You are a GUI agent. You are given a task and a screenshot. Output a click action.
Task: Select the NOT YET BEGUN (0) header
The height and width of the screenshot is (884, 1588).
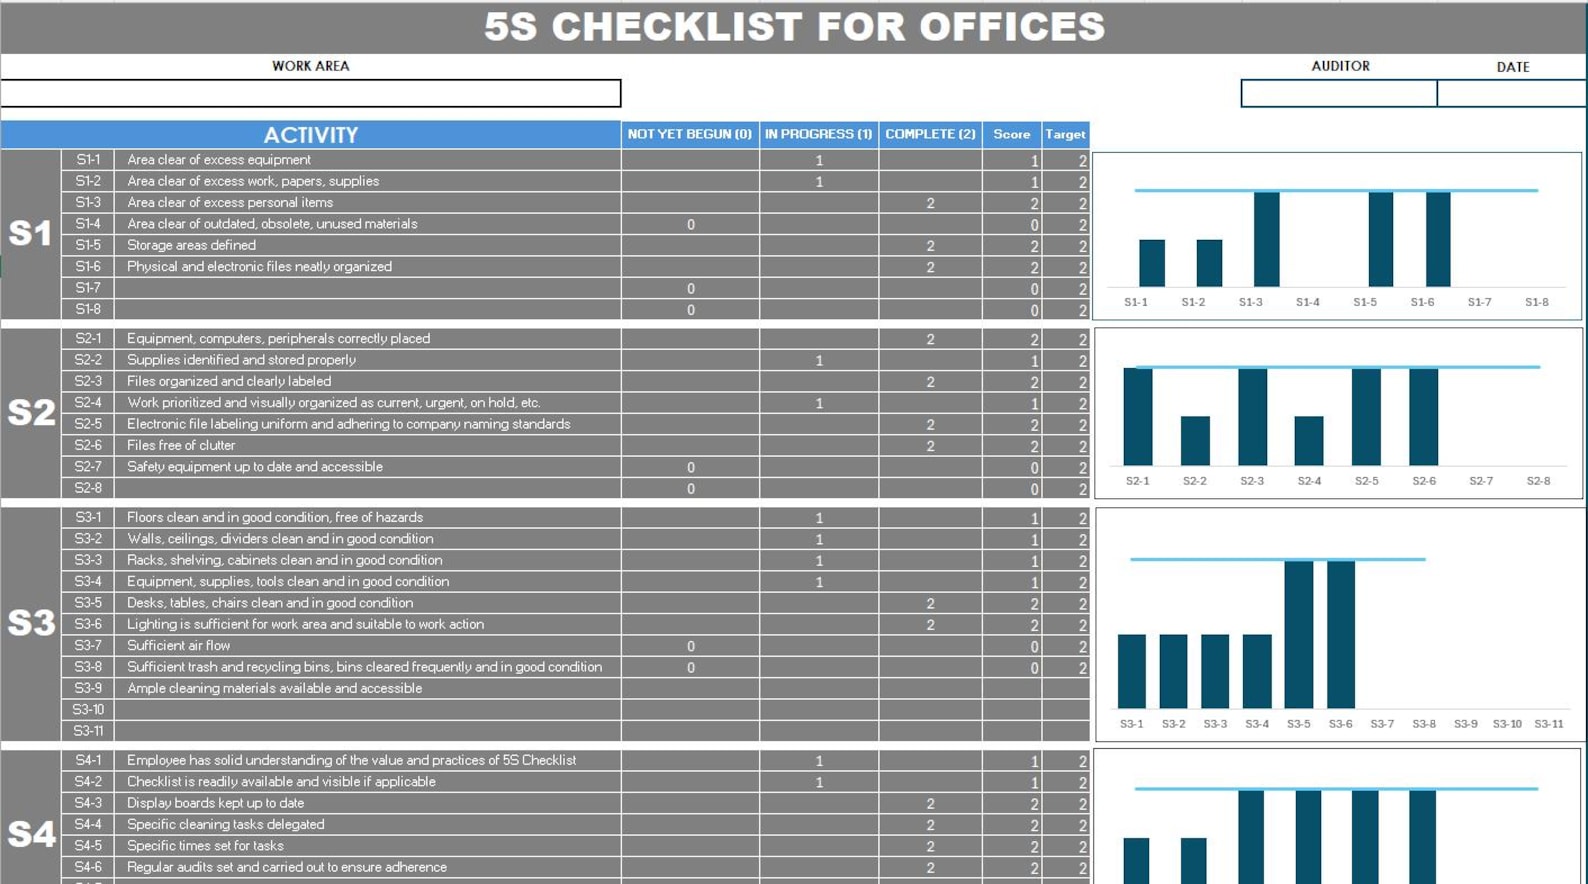point(690,135)
